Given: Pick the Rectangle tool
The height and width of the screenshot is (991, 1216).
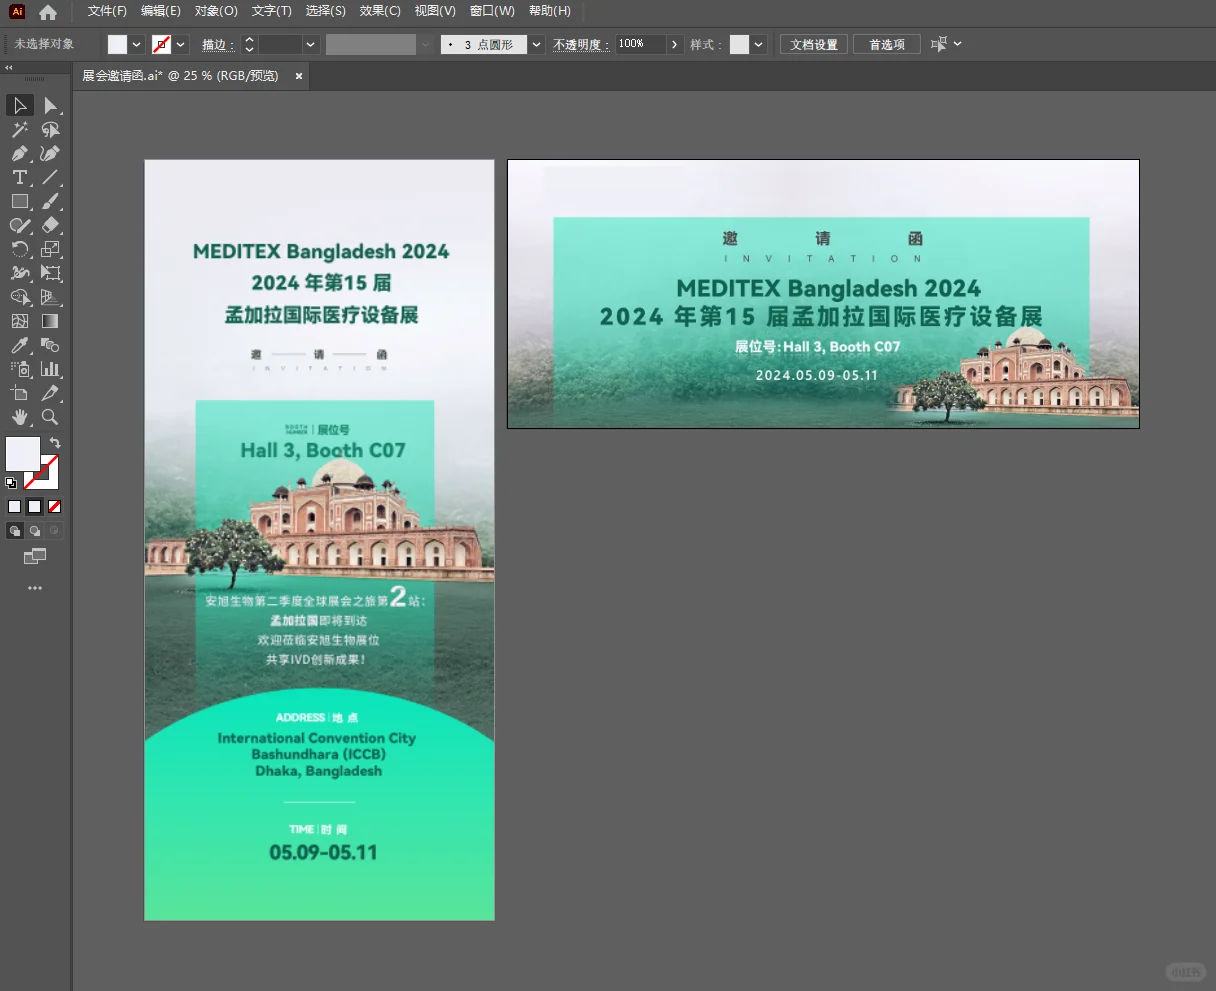Looking at the screenshot, I should [19, 201].
